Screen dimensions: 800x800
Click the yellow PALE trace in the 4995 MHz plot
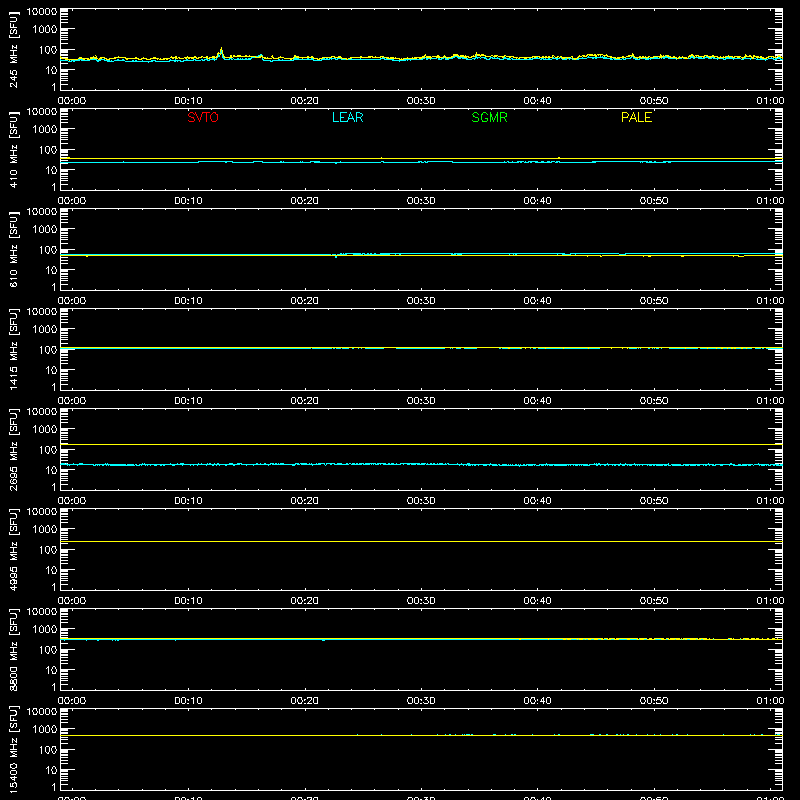(x=421, y=541)
